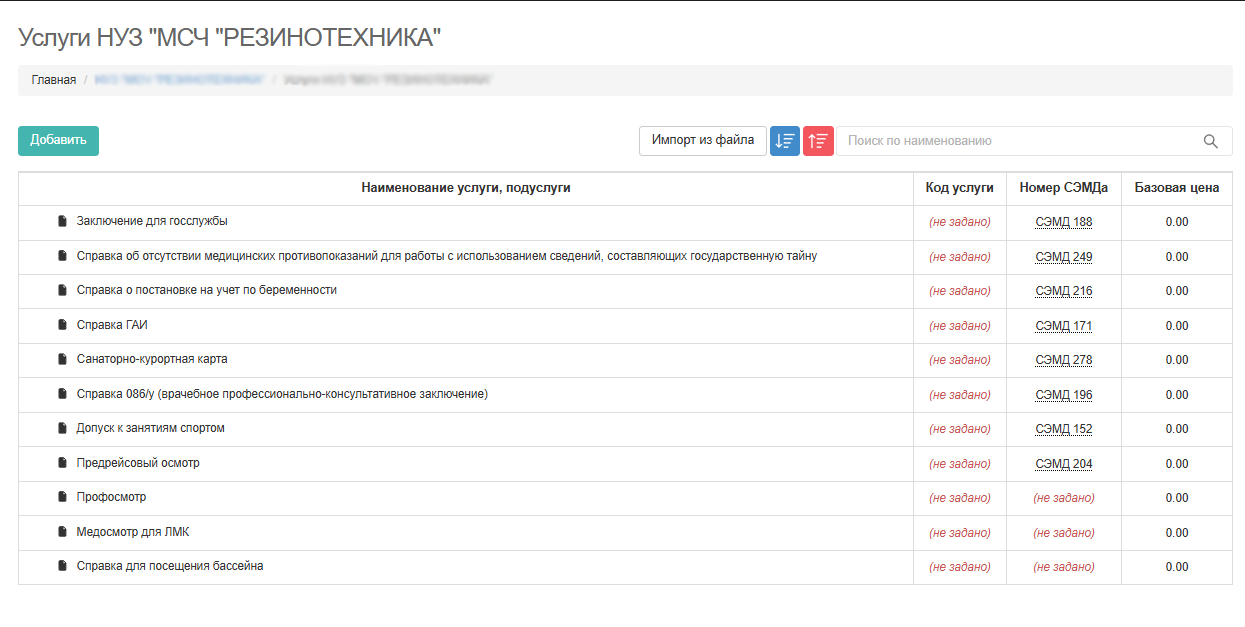Click the document icon beside Санаторно-курортная карта
This screenshot has width=1245, height=627.
(63, 359)
